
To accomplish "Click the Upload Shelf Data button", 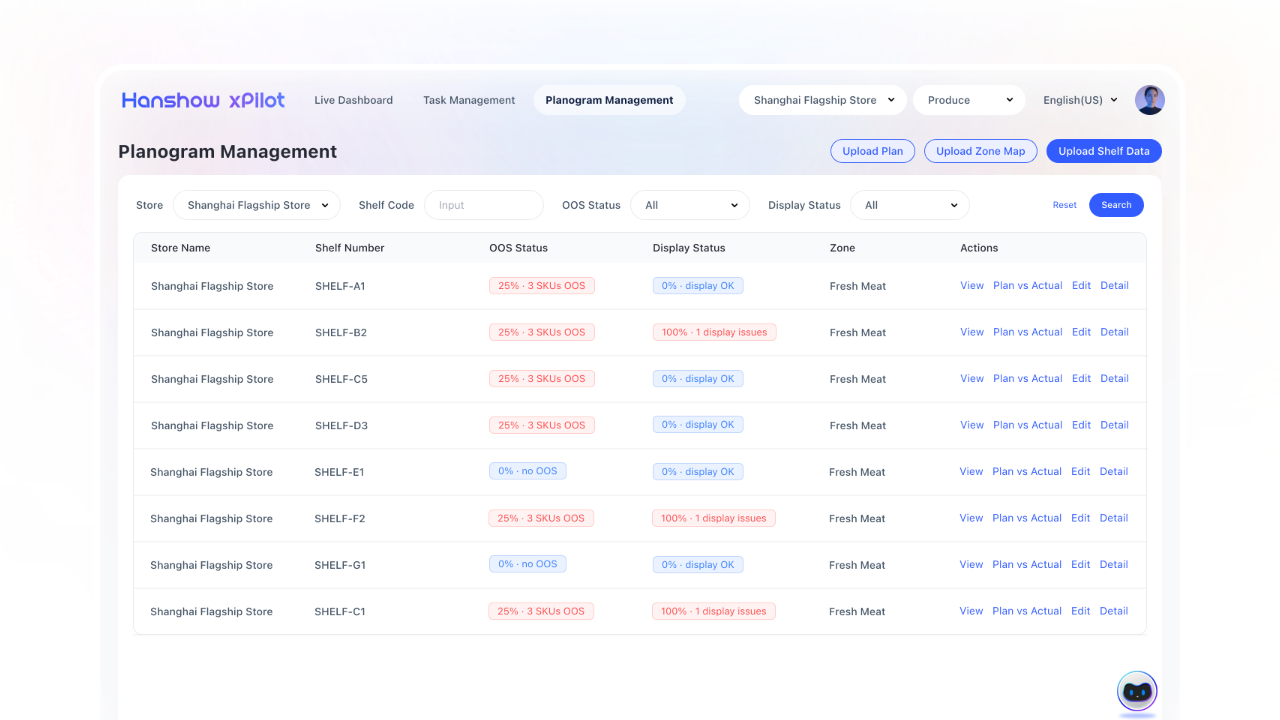I will pyautogui.click(x=1104, y=151).
